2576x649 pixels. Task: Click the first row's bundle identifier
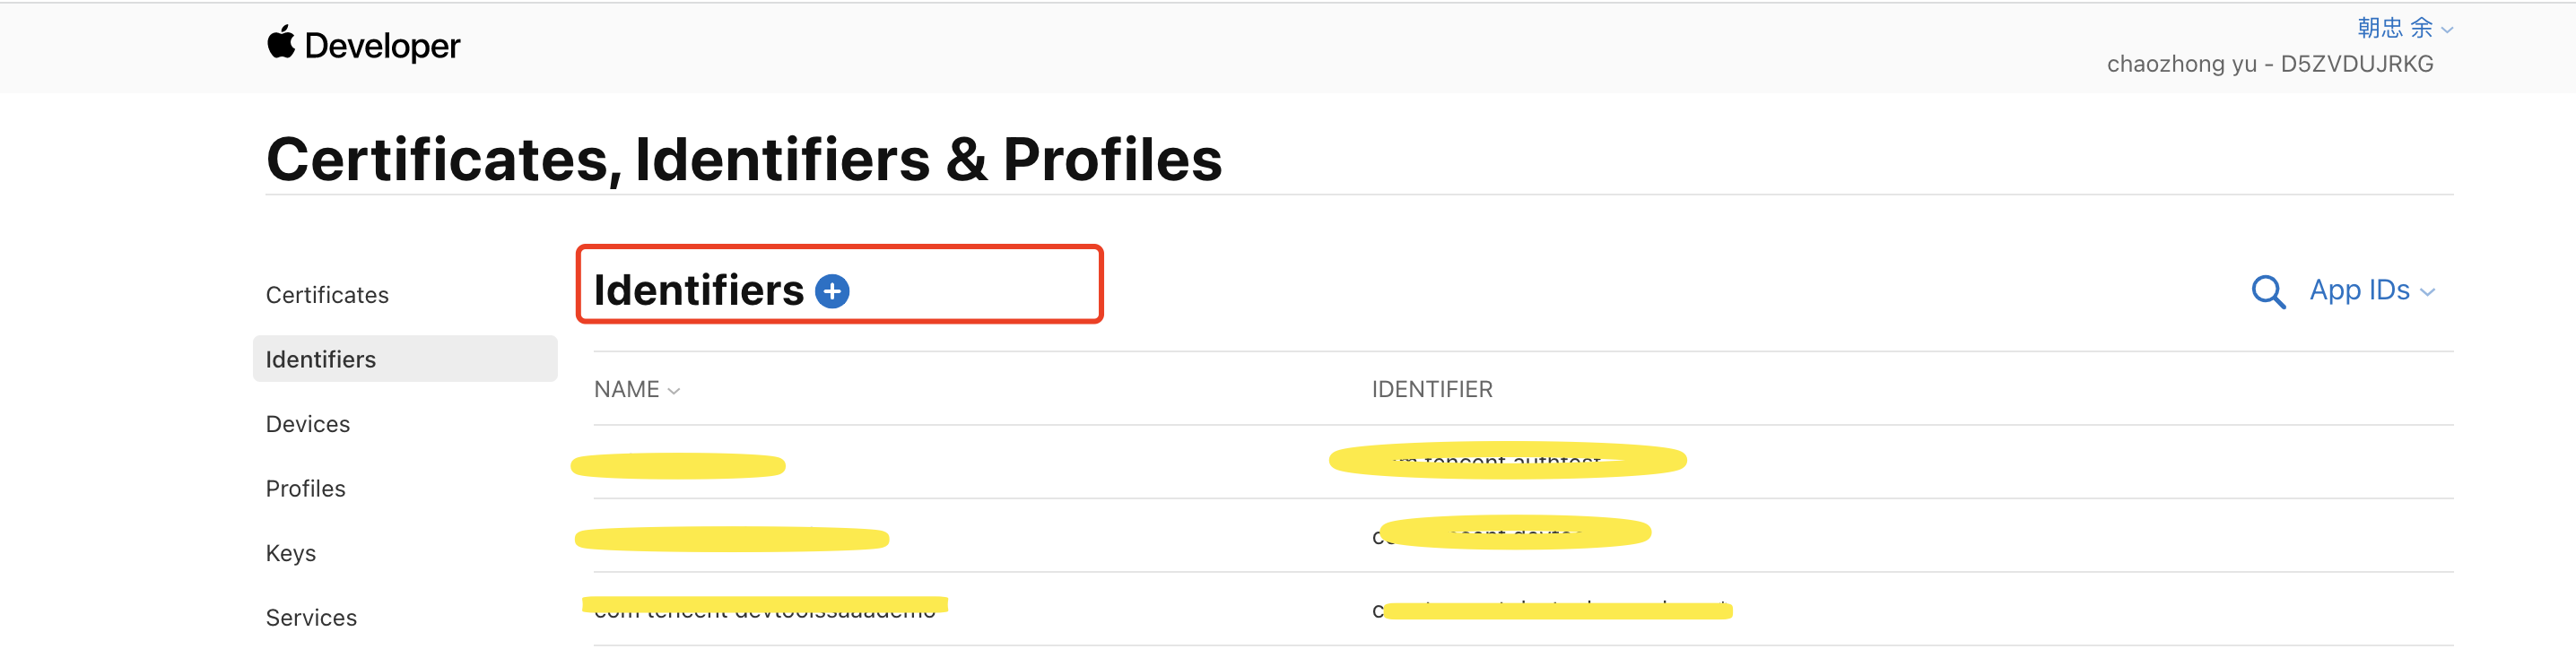click(x=1508, y=460)
